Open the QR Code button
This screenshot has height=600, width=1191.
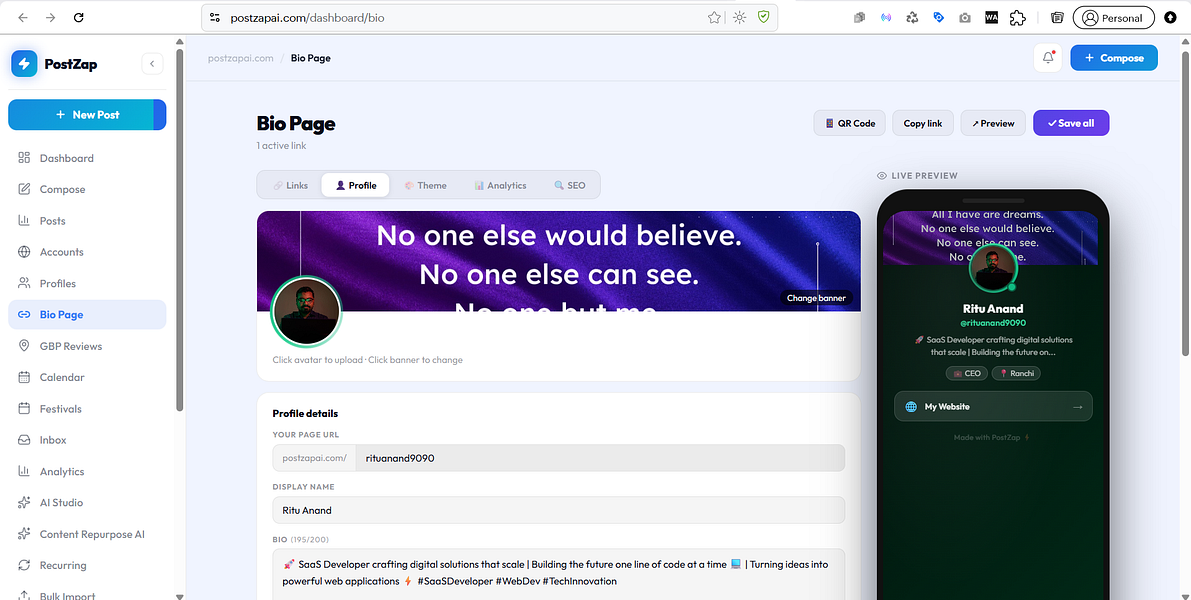click(849, 123)
